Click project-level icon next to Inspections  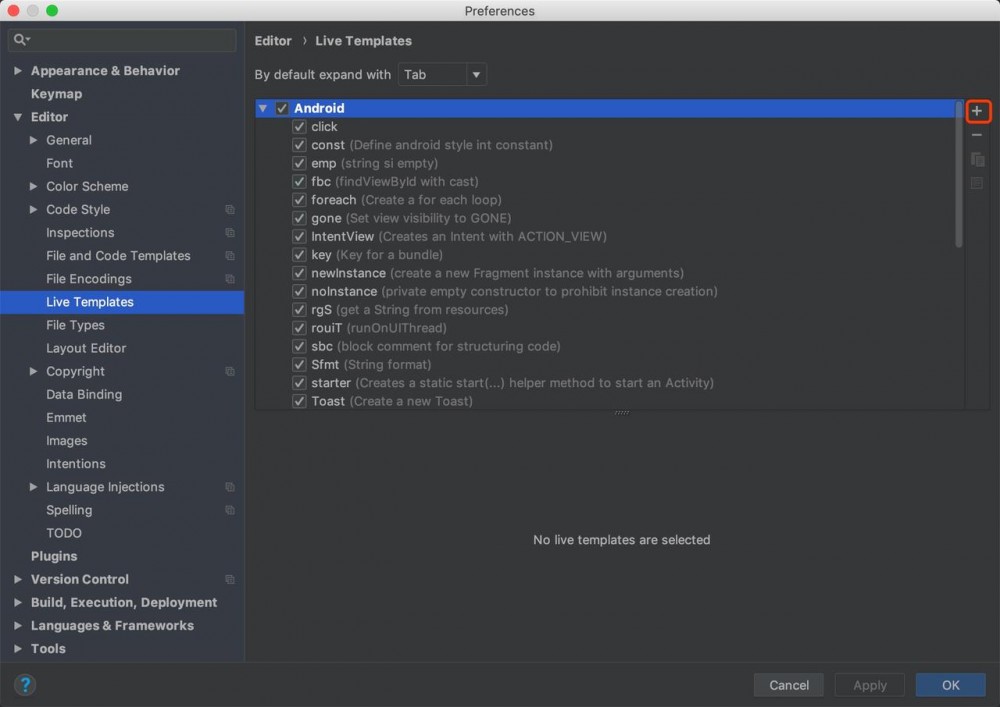pos(230,233)
